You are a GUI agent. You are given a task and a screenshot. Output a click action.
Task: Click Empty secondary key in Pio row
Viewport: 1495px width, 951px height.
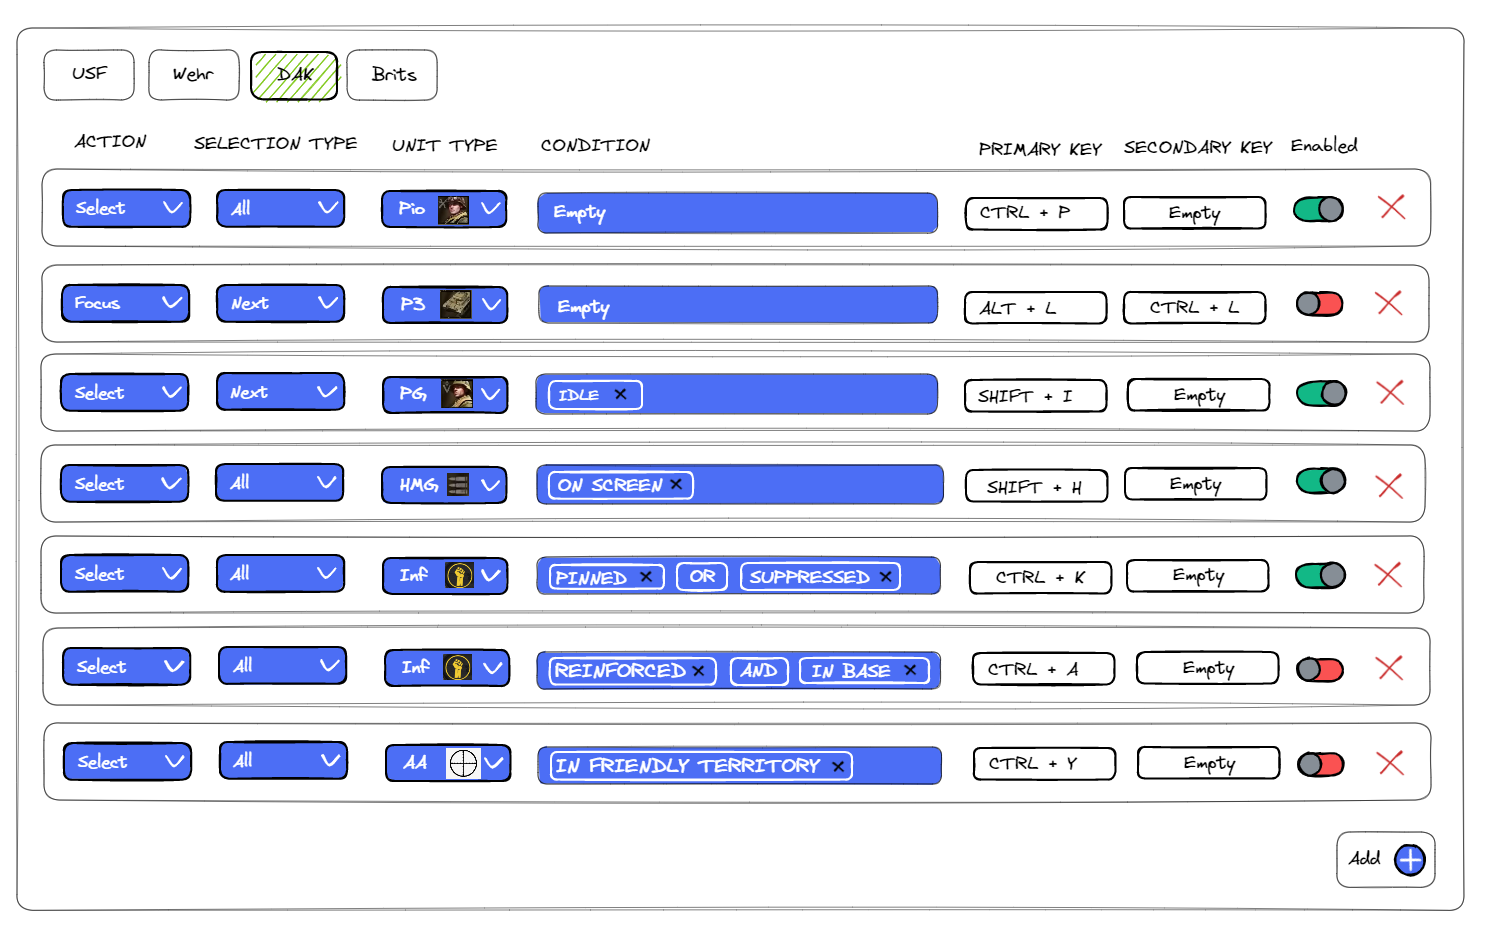coord(1194,213)
